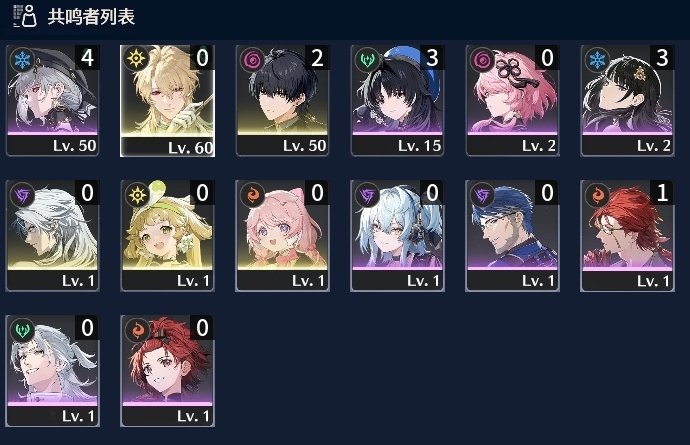Click the sequence number 1 badge on red-haired man

tap(661, 193)
